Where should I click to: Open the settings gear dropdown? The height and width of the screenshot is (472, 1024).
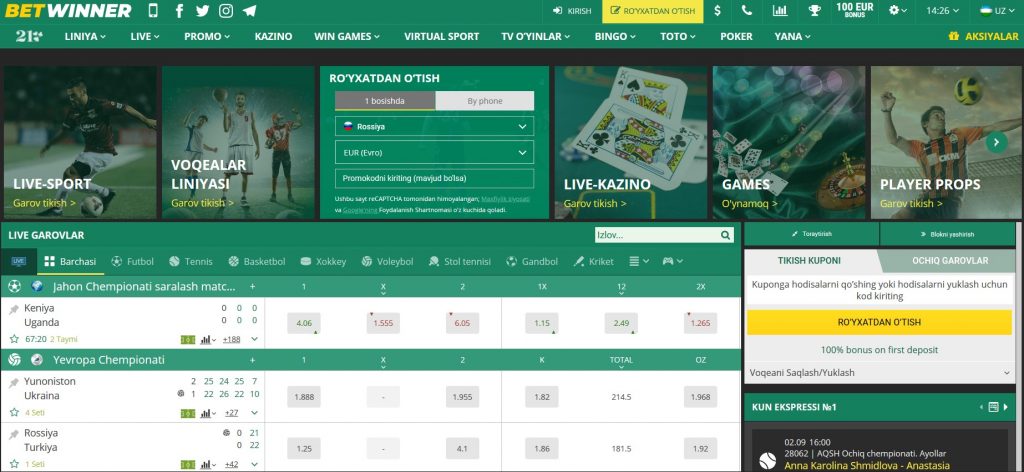click(x=899, y=10)
